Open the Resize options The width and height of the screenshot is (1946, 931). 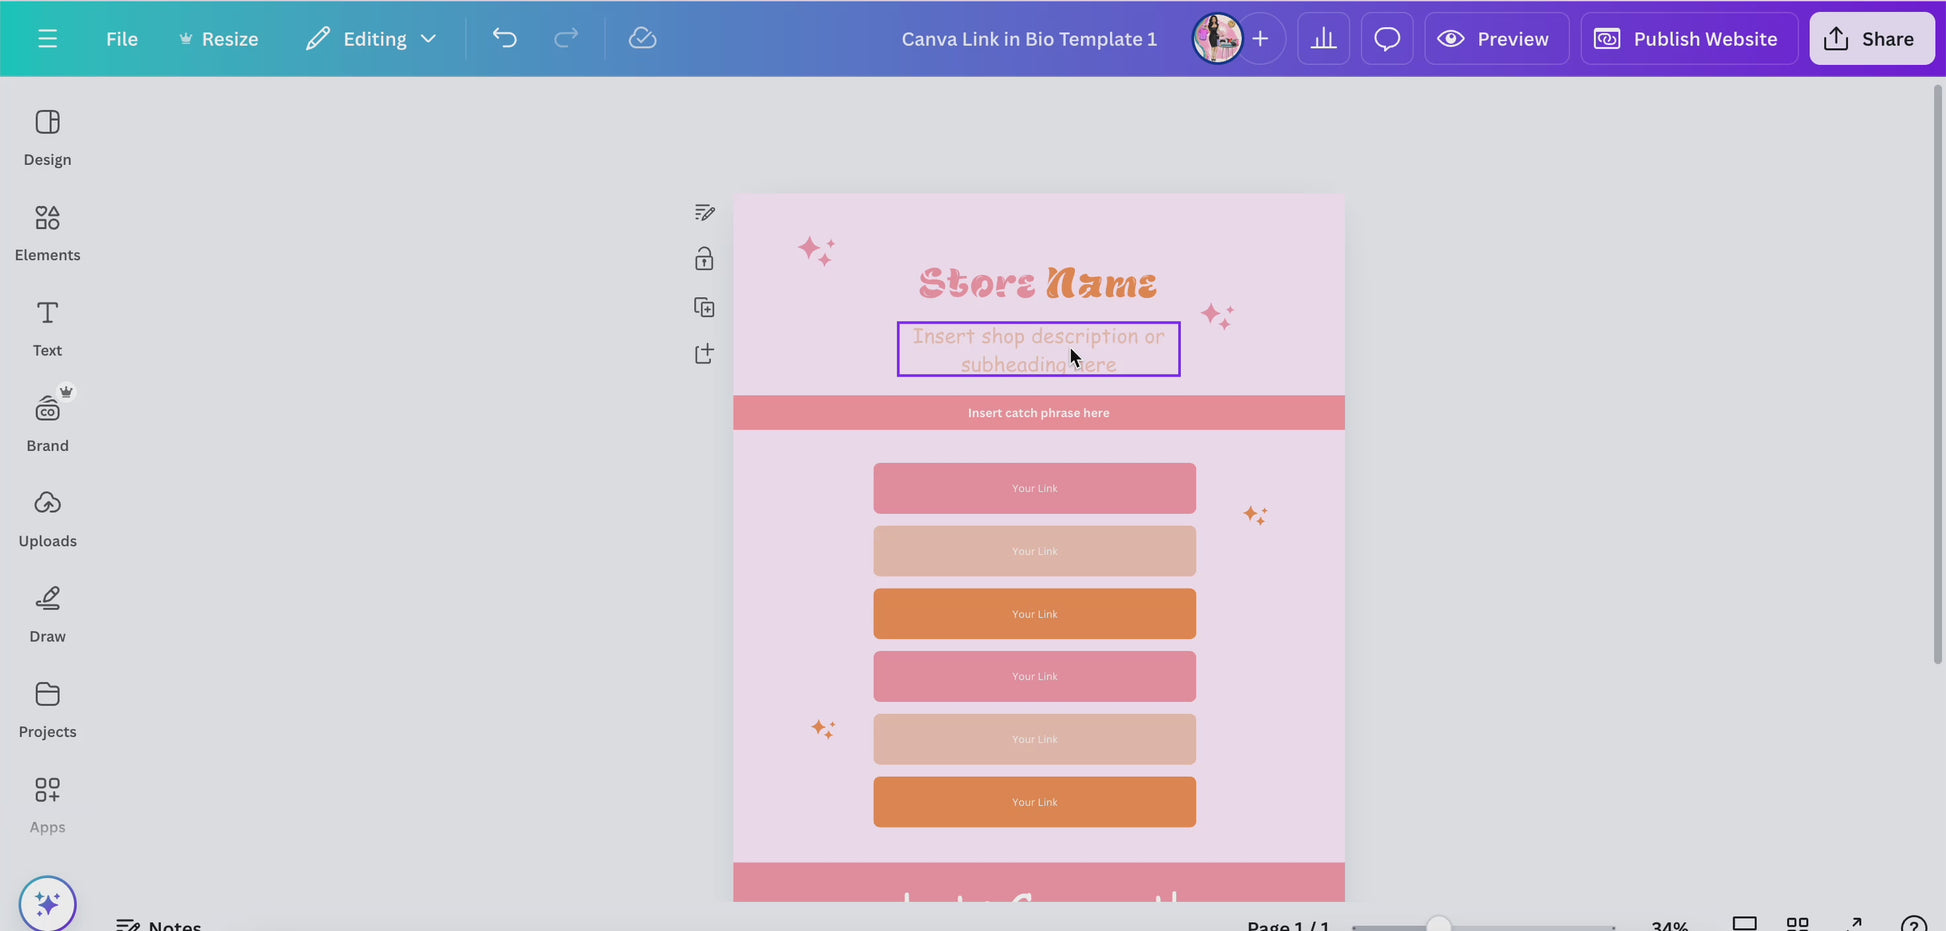click(x=218, y=38)
